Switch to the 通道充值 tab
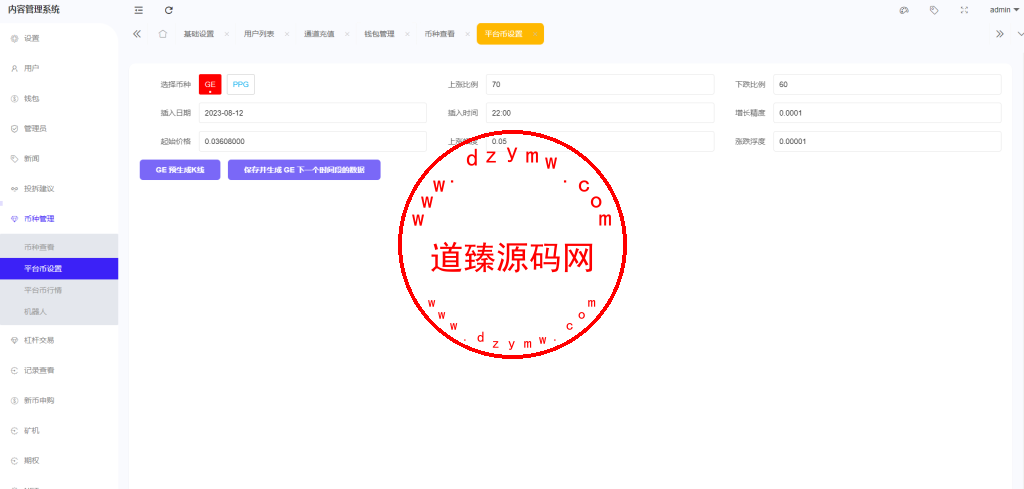The image size is (1024, 489). 319,34
